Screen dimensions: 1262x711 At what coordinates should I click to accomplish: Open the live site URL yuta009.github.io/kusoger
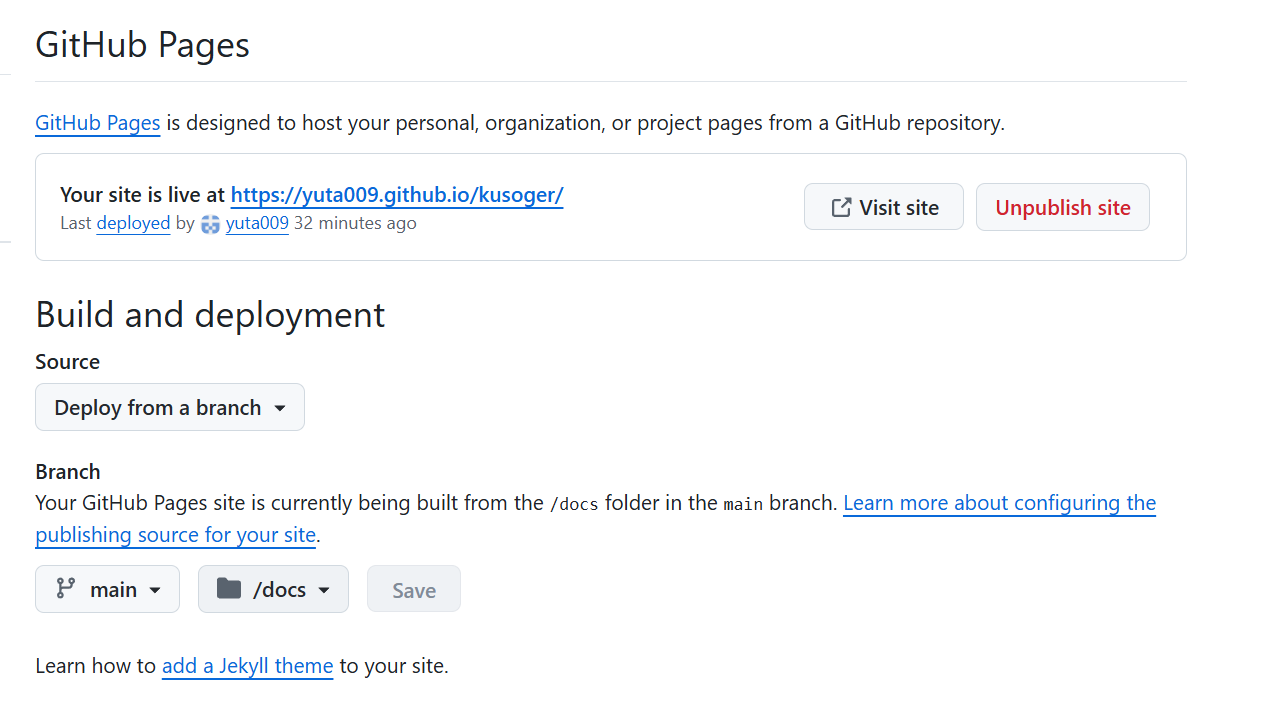click(x=397, y=195)
